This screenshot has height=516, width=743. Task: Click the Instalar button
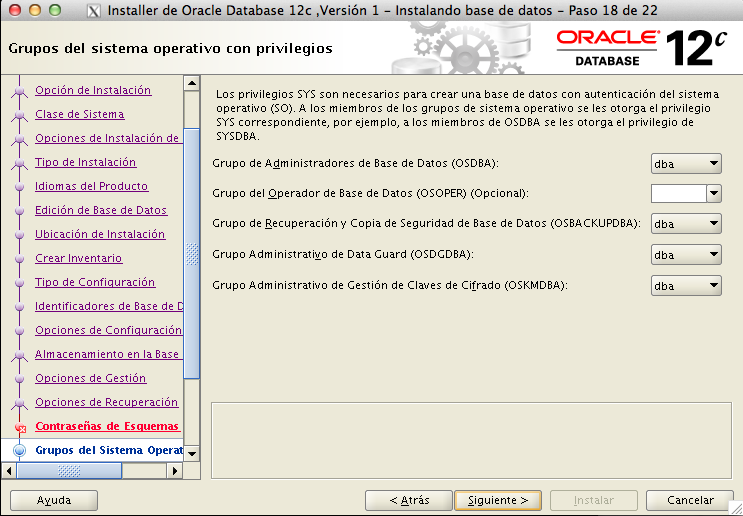pyautogui.click(x=594, y=500)
